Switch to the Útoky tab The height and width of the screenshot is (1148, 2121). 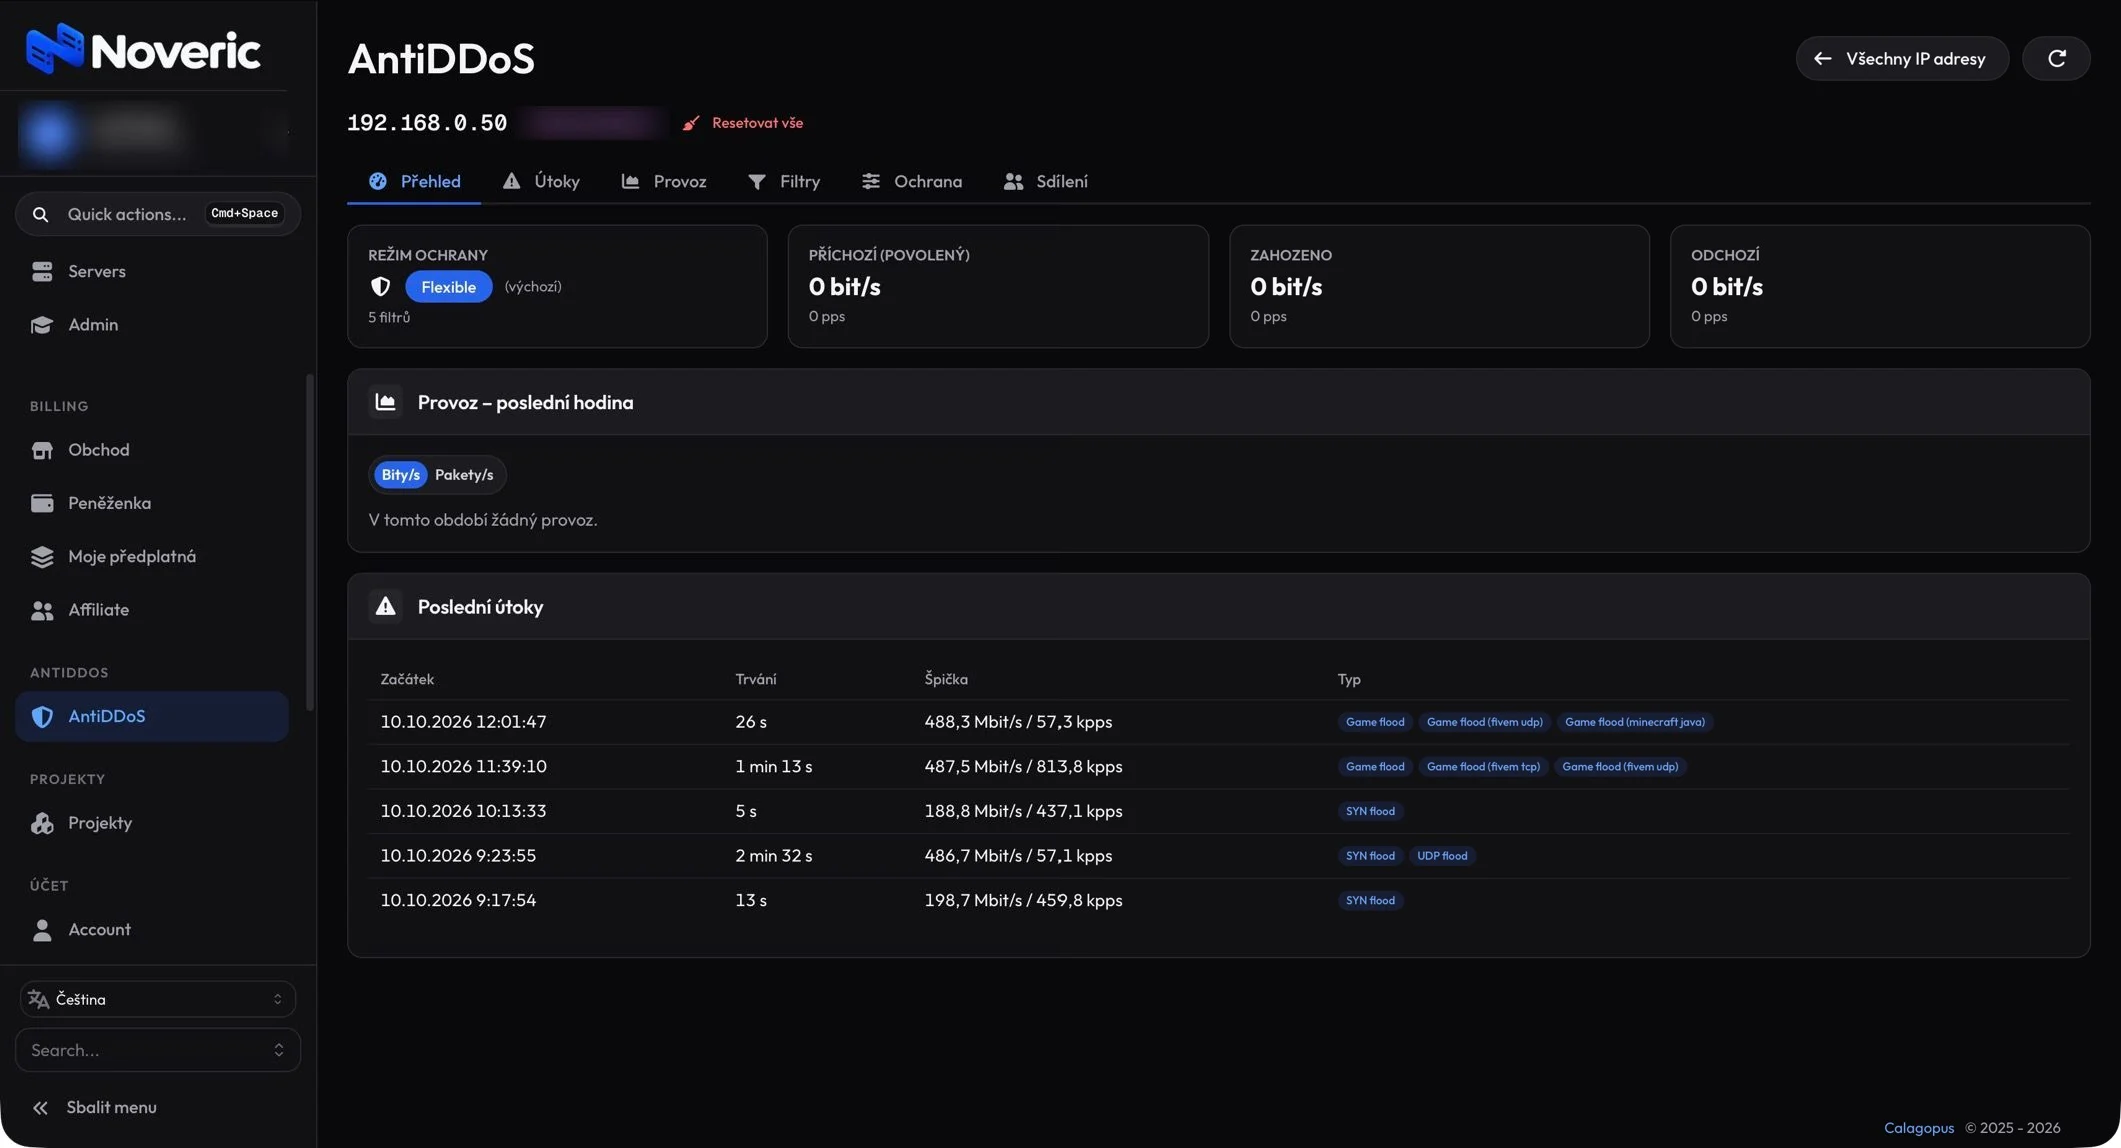tap(541, 181)
